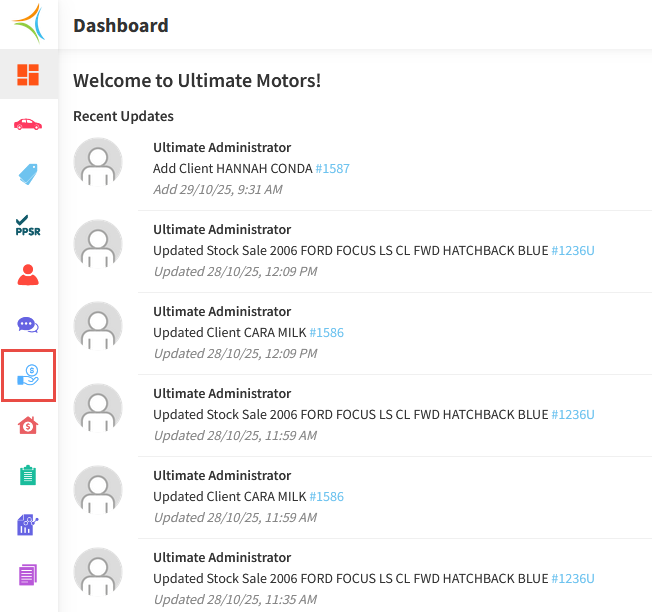Open the red person clients icon
652x612 pixels.
[28, 275]
